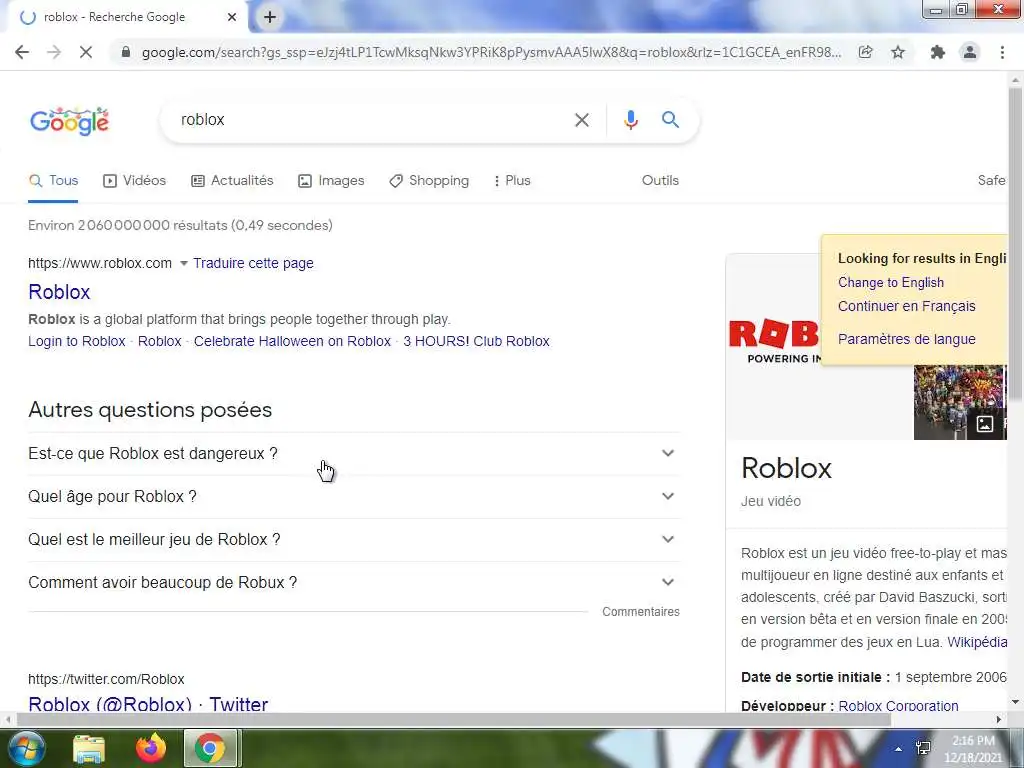Open the extensions puzzle icon
This screenshot has width=1024, height=768.
coord(938,52)
